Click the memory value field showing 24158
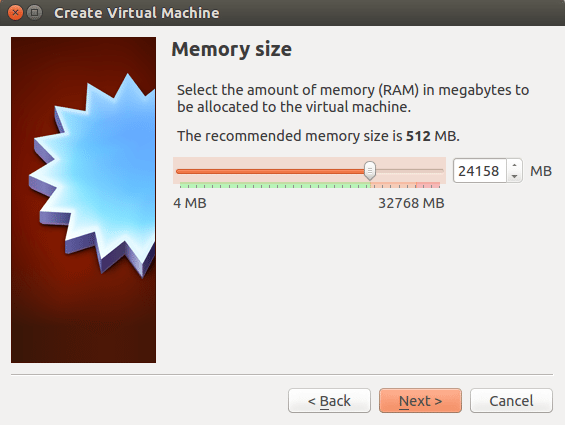This screenshot has height=425, width=565. (x=480, y=171)
